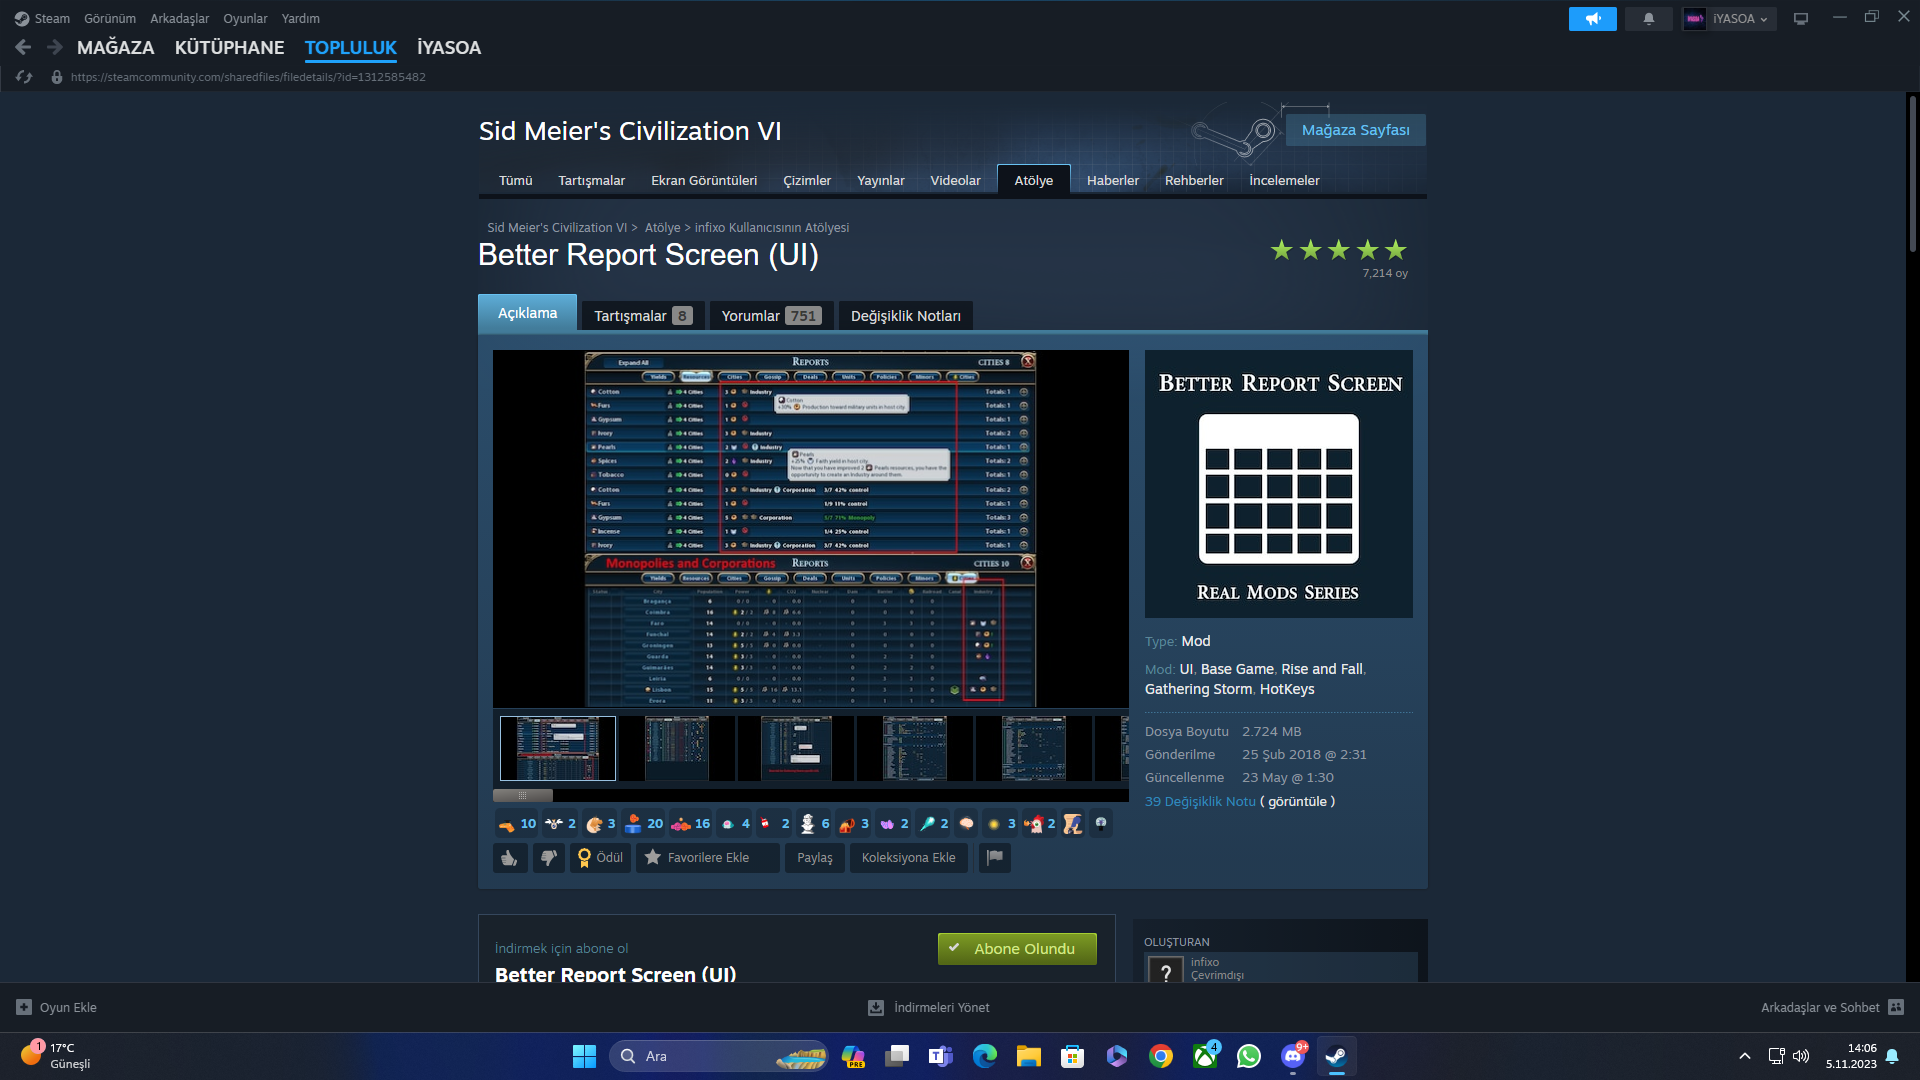Viewport: 1920px width, 1080px height.
Task: Click the thumbs down rate icon
Action: click(x=548, y=858)
